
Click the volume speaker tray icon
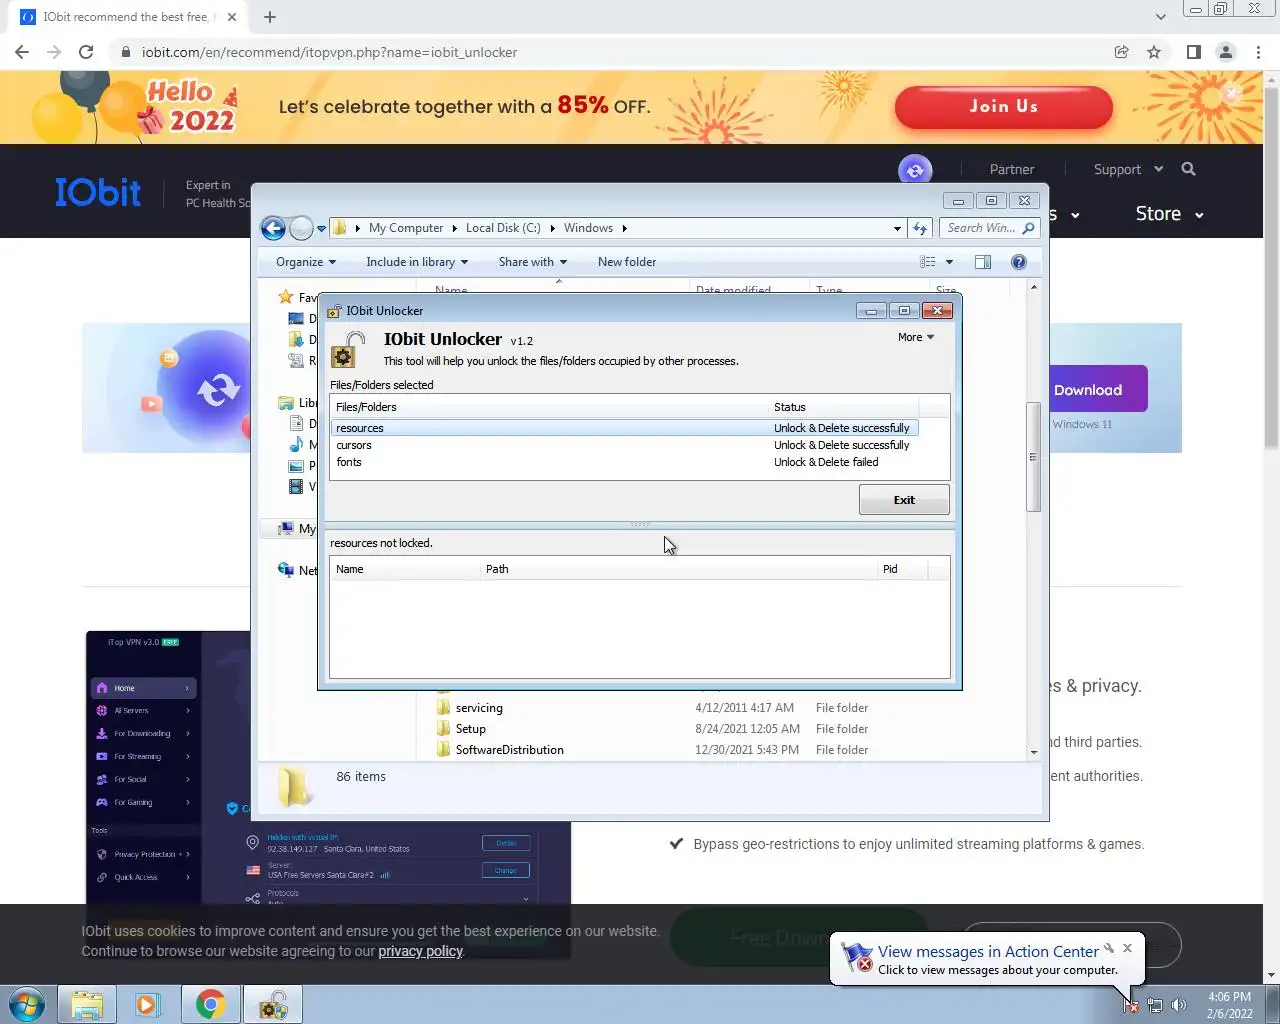[1179, 1005]
